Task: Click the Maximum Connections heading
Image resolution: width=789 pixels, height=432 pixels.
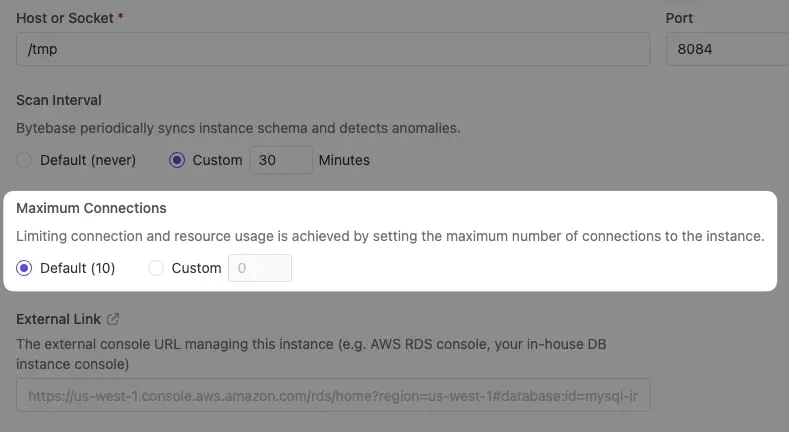Action: pos(91,208)
